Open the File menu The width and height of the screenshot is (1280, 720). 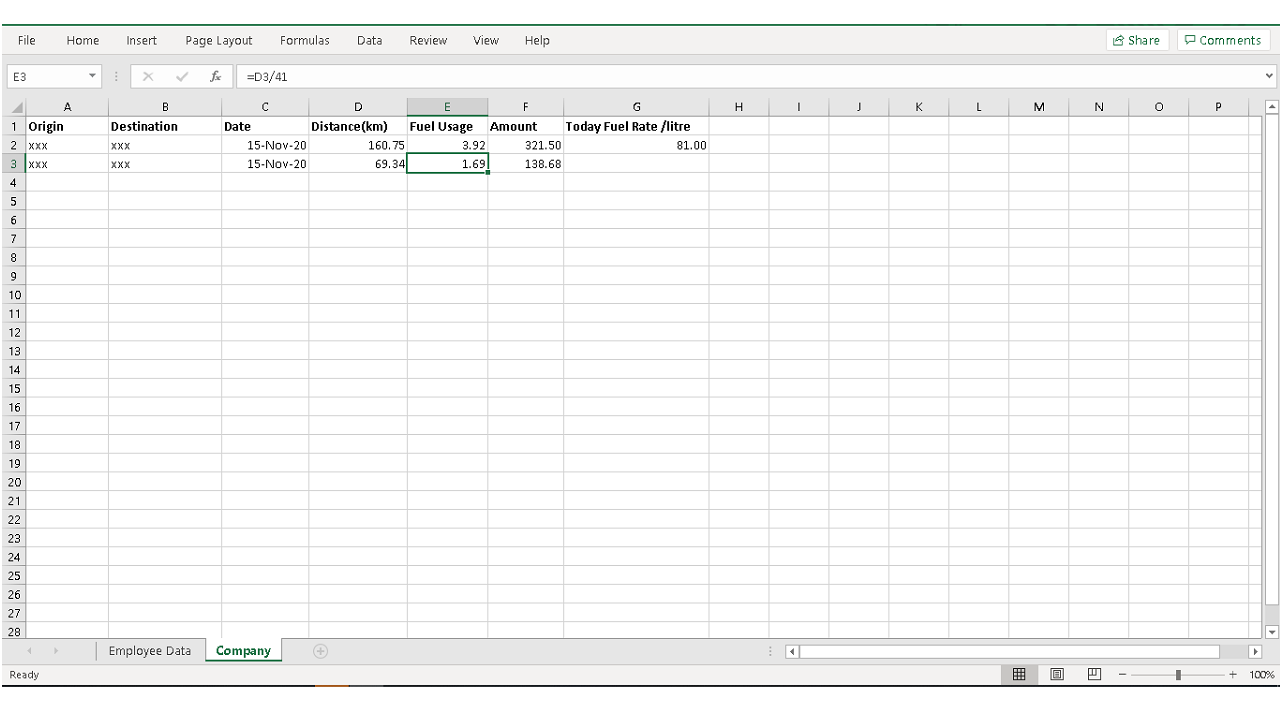pyautogui.click(x=27, y=40)
